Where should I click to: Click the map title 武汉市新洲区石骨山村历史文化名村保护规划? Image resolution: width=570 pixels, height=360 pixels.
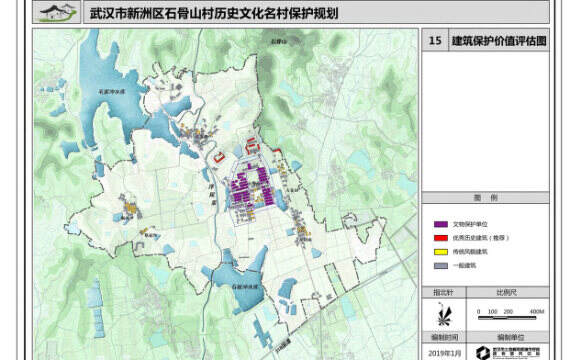[214, 13]
